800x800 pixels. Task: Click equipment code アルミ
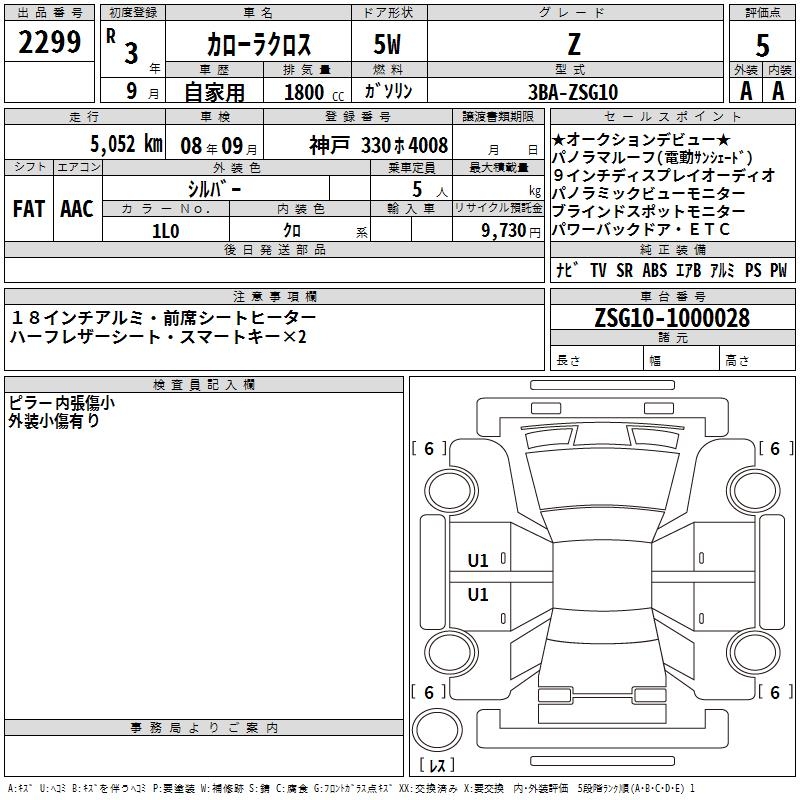[722, 270]
